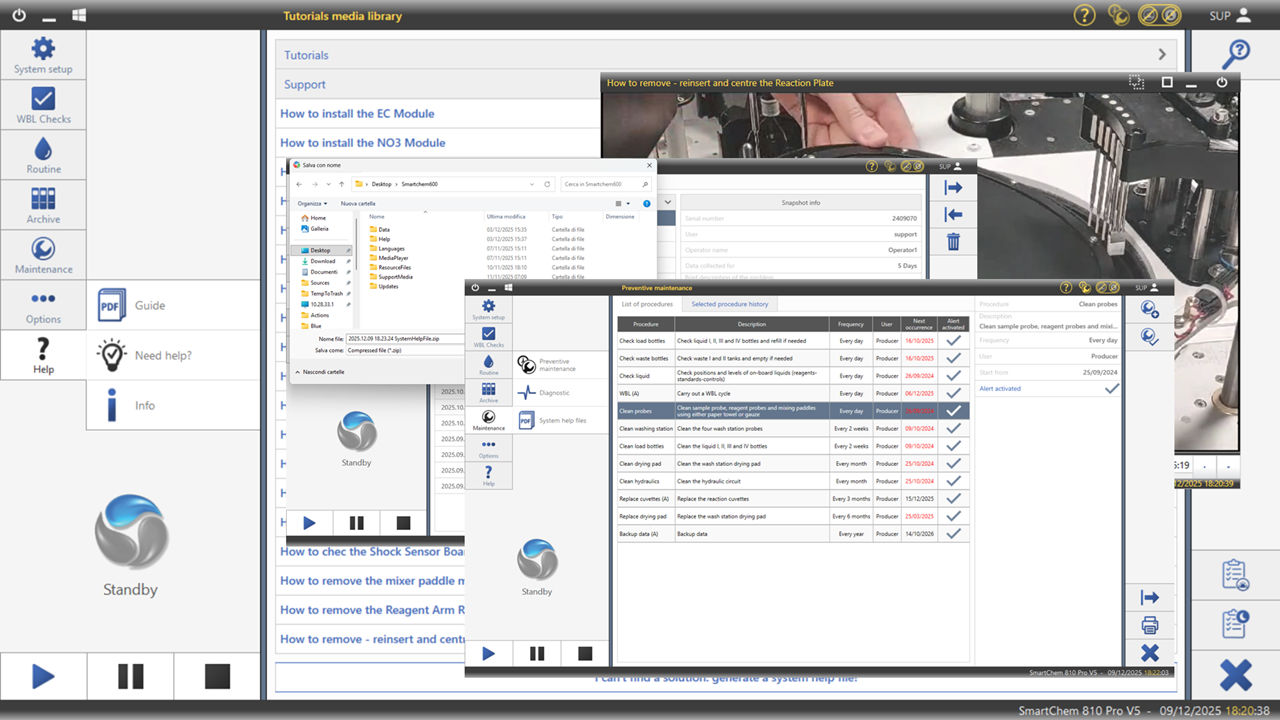Click the large Stop button in main window
The width and height of the screenshot is (1280, 720).
point(217,677)
